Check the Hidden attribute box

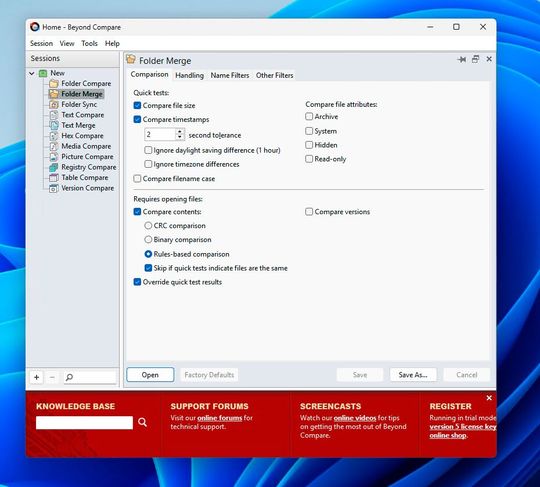pos(309,145)
